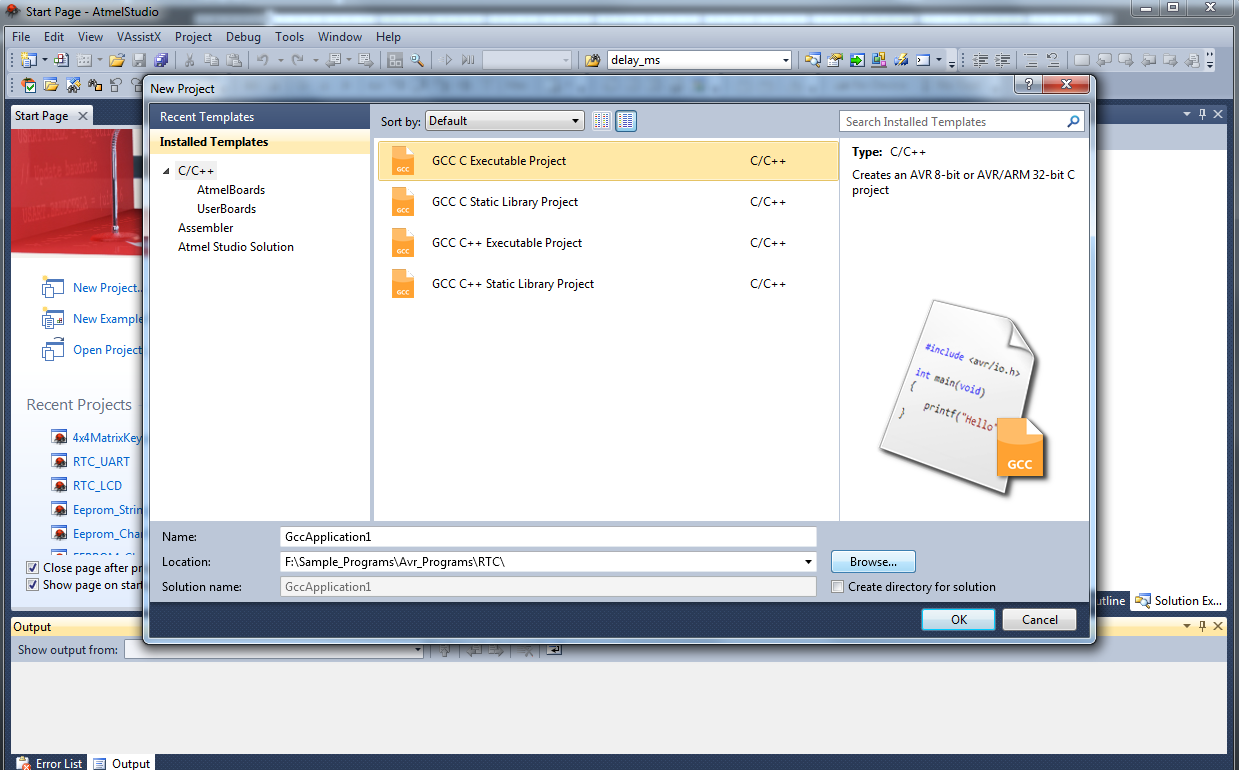The image size is (1239, 770).
Task: Click the Browse... button
Action: click(x=874, y=562)
